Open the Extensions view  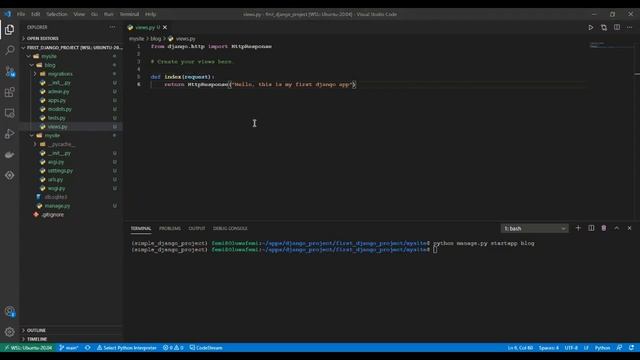pyautogui.click(x=9, y=92)
